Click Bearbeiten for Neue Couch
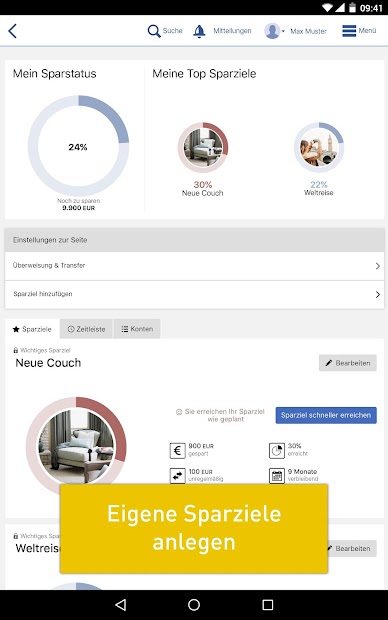Image resolution: width=388 pixels, height=620 pixels. point(348,363)
